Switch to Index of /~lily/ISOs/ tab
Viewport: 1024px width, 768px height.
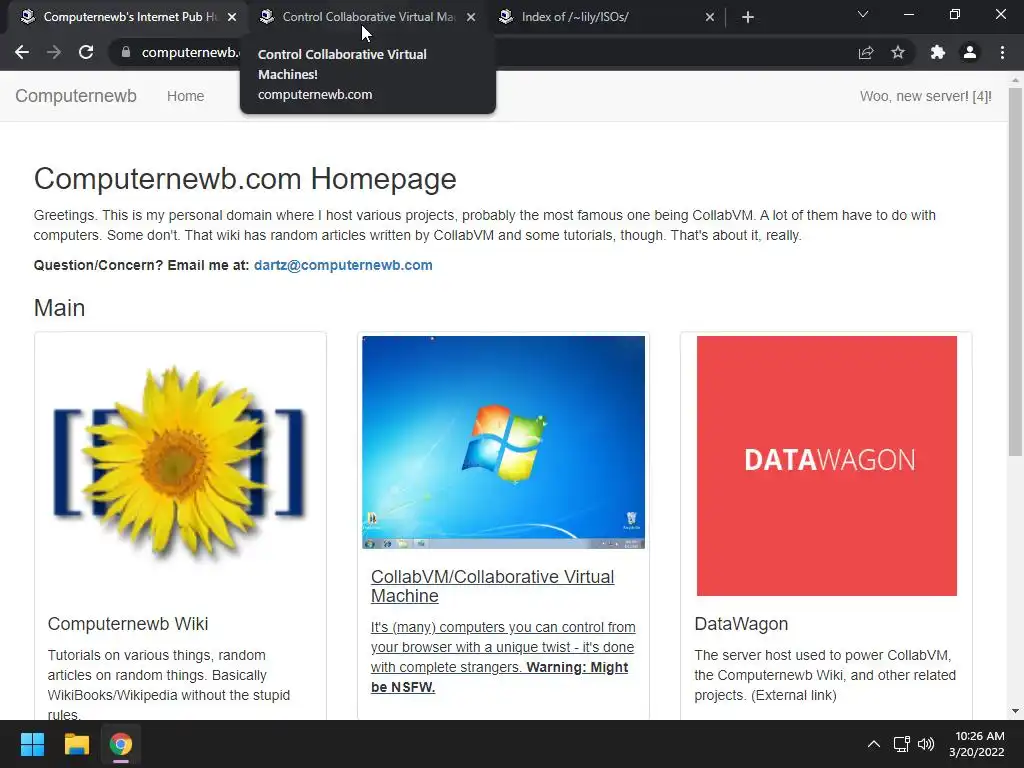coord(605,17)
